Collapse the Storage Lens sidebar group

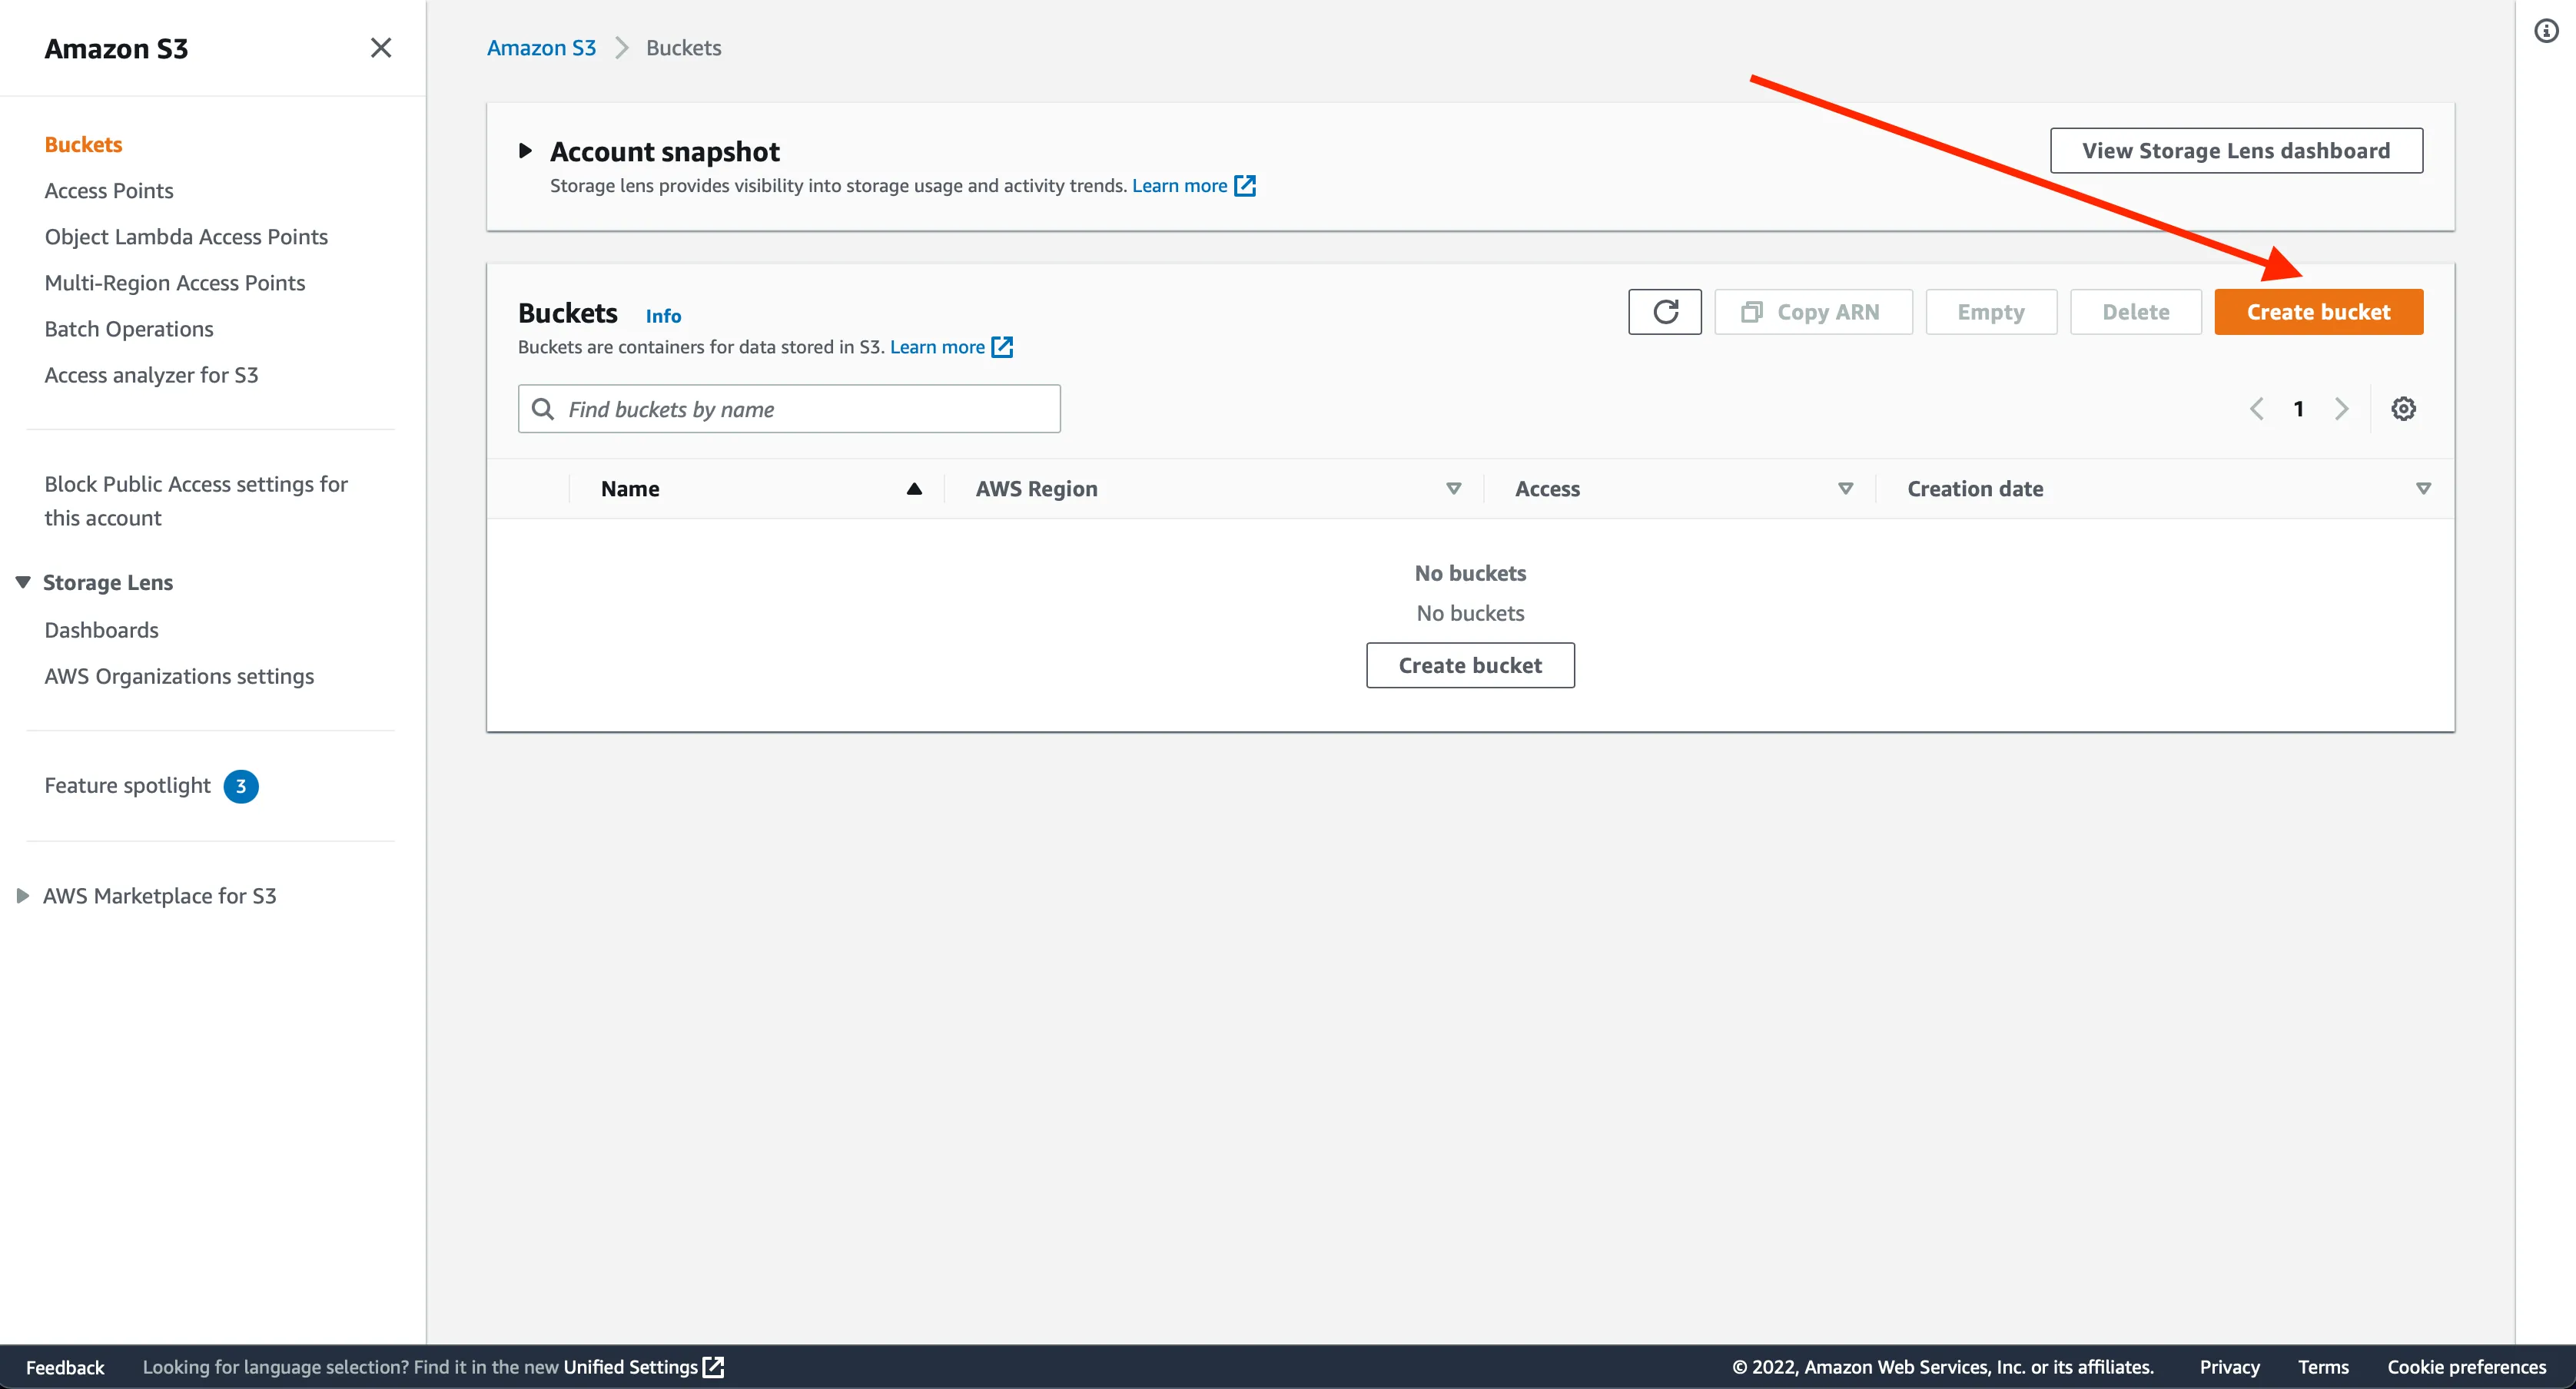23,582
